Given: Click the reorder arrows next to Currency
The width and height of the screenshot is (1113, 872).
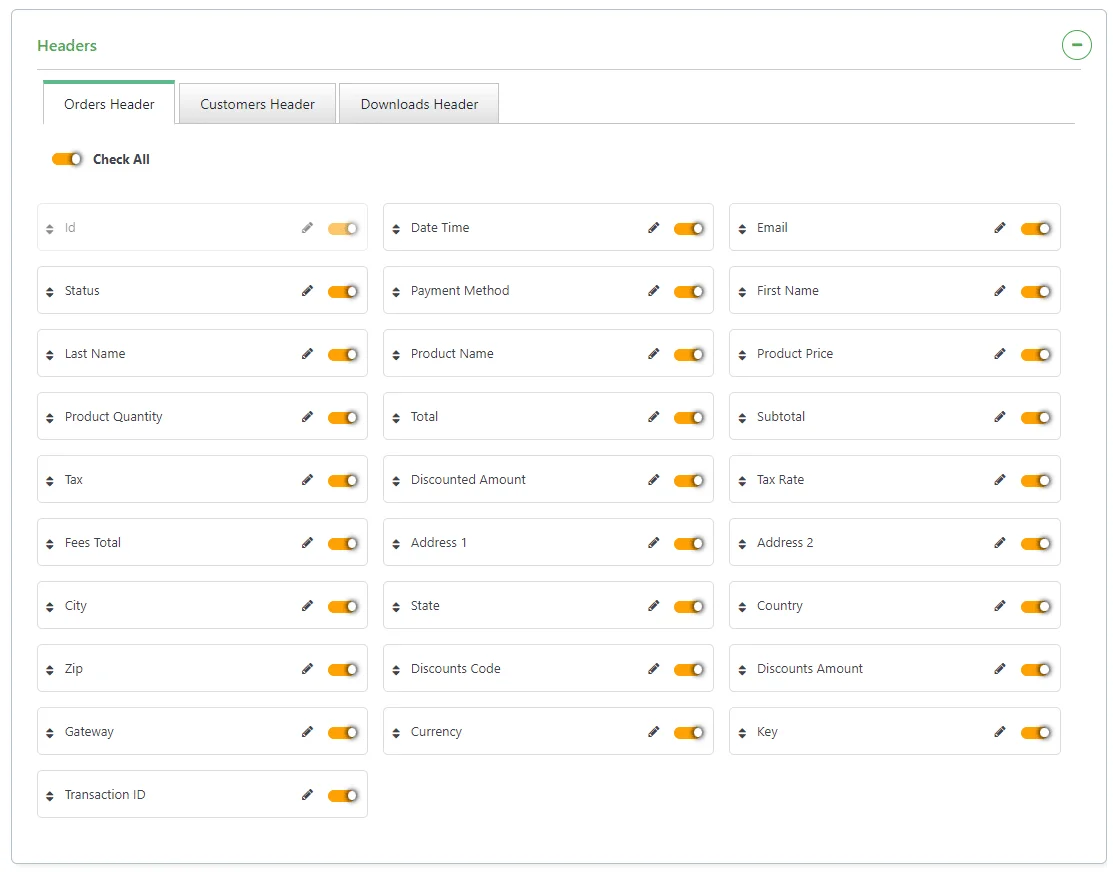Looking at the screenshot, I should click(x=396, y=733).
